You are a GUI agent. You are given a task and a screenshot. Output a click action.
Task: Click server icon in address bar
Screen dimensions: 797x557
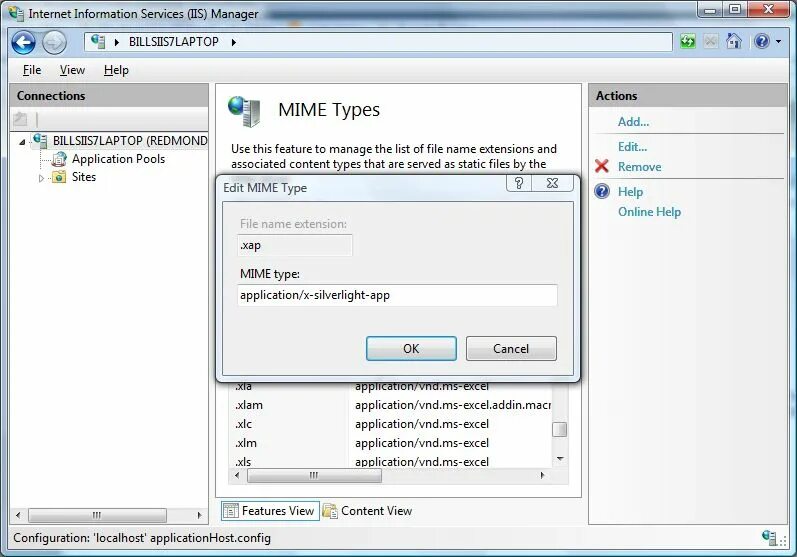click(x=98, y=42)
